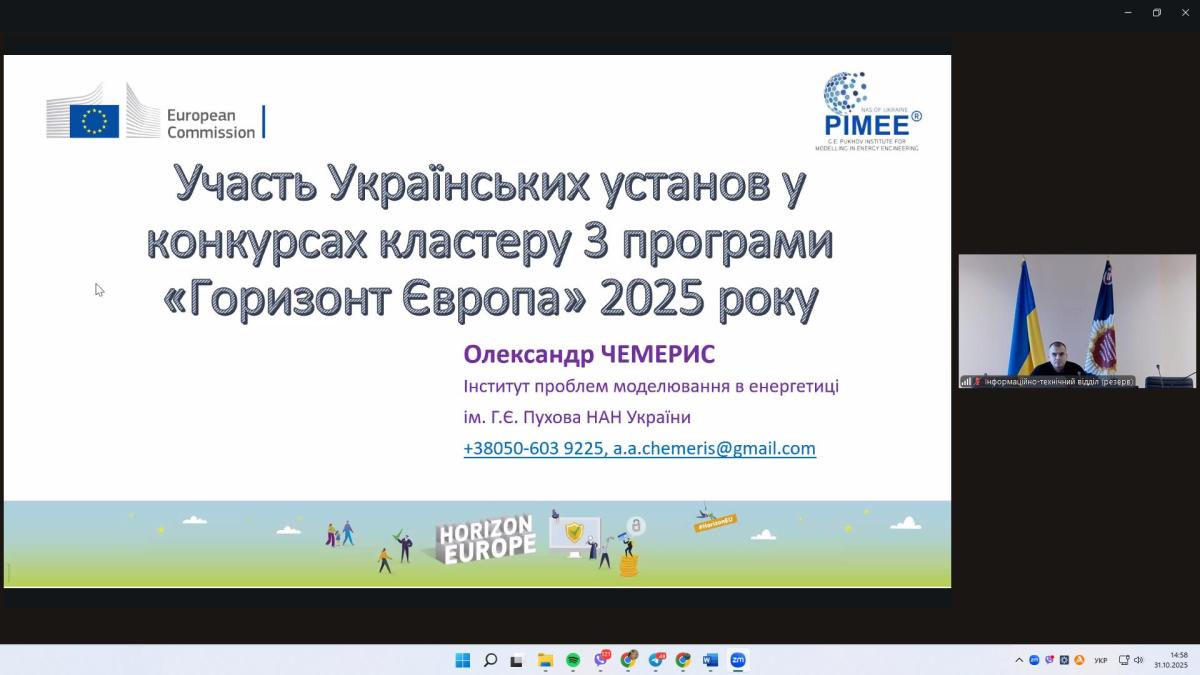Switch to Microsoft Word in taskbar
Screen dimensions: 1200x675
710,660
